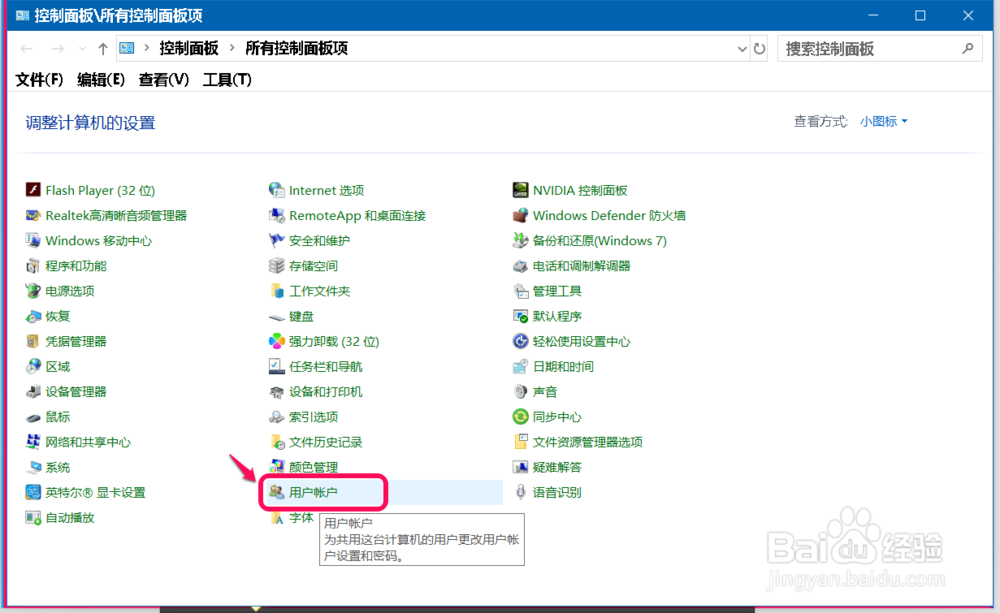Click the 所有控制面板项 breadcrumb
The height and width of the screenshot is (613, 1000).
[297, 48]
